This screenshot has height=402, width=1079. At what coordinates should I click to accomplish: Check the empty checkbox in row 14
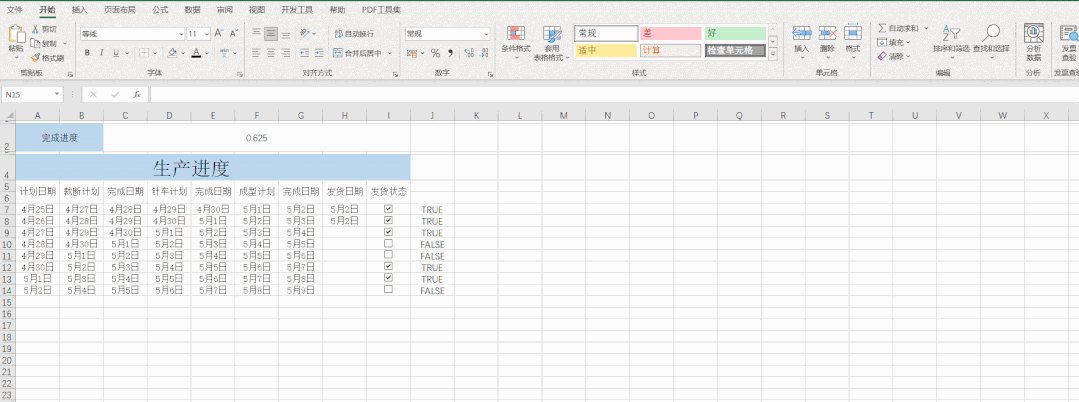388,289
